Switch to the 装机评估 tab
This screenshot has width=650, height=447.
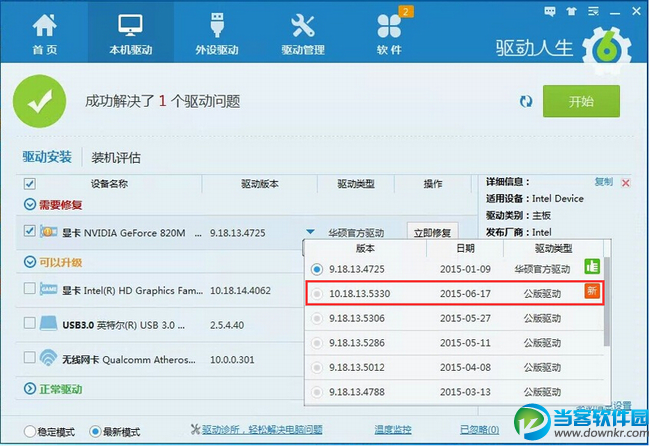(116, 158)
